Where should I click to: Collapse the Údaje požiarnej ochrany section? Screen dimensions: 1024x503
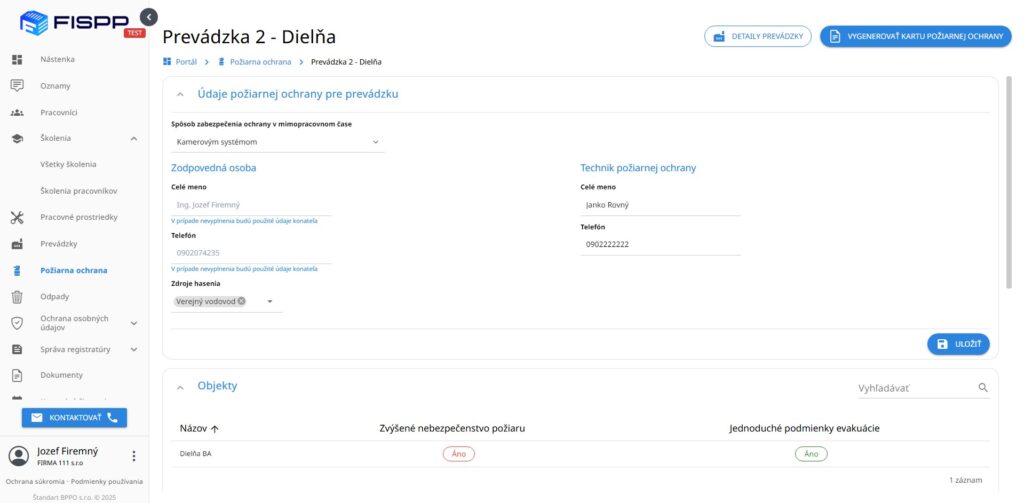(x=180, y=95)
